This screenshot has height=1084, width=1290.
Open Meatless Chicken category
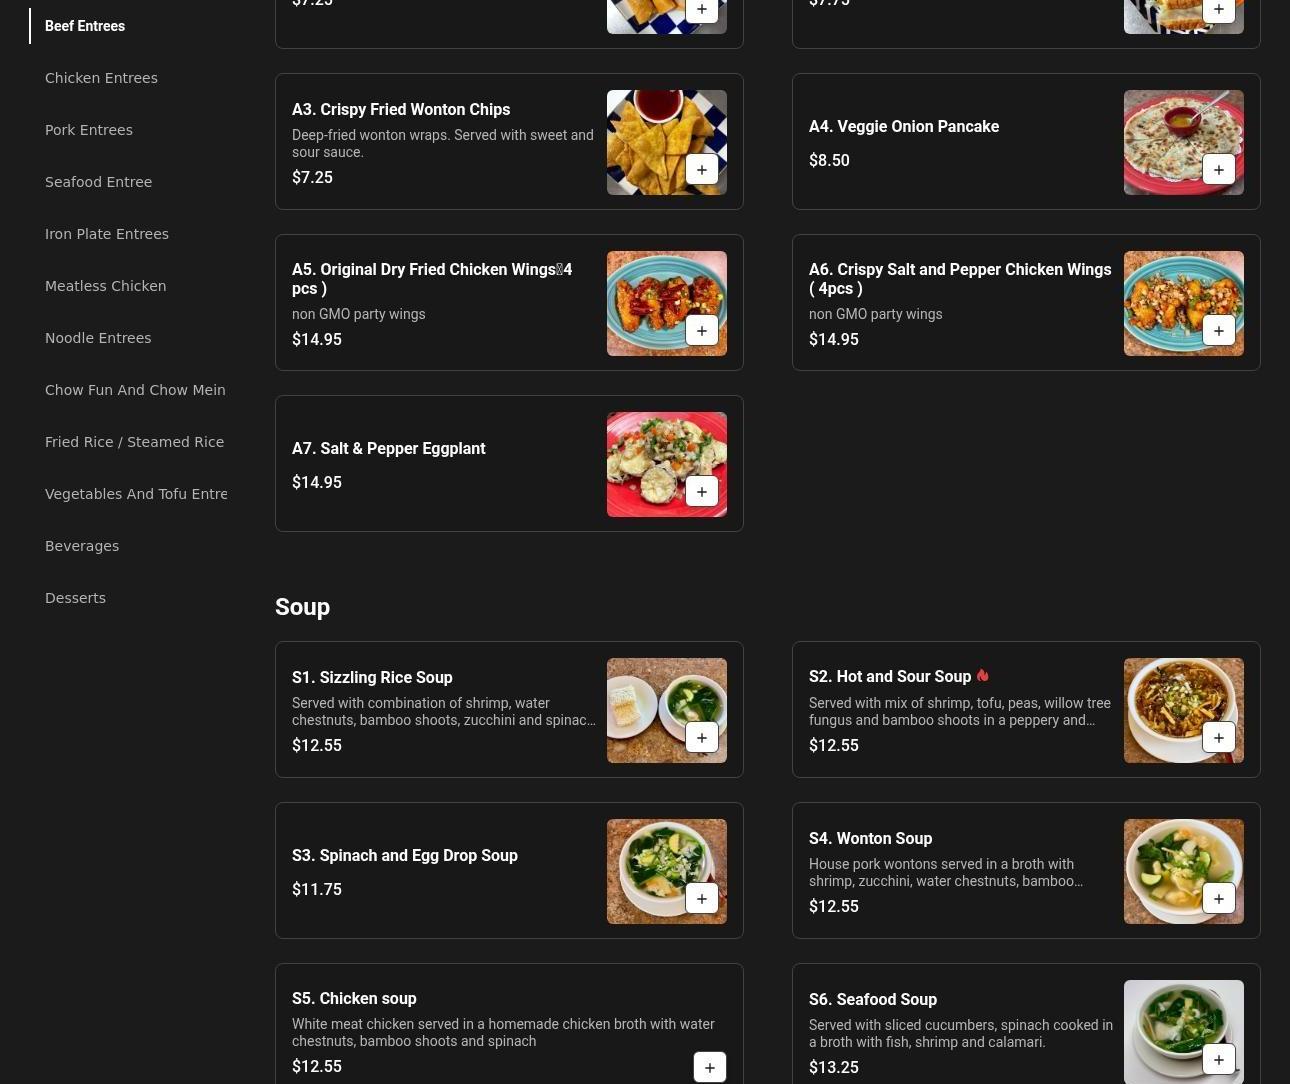click(106, 286)
